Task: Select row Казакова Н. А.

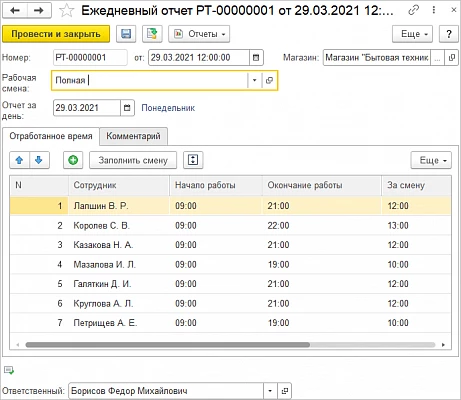Action: coord(231,245)
